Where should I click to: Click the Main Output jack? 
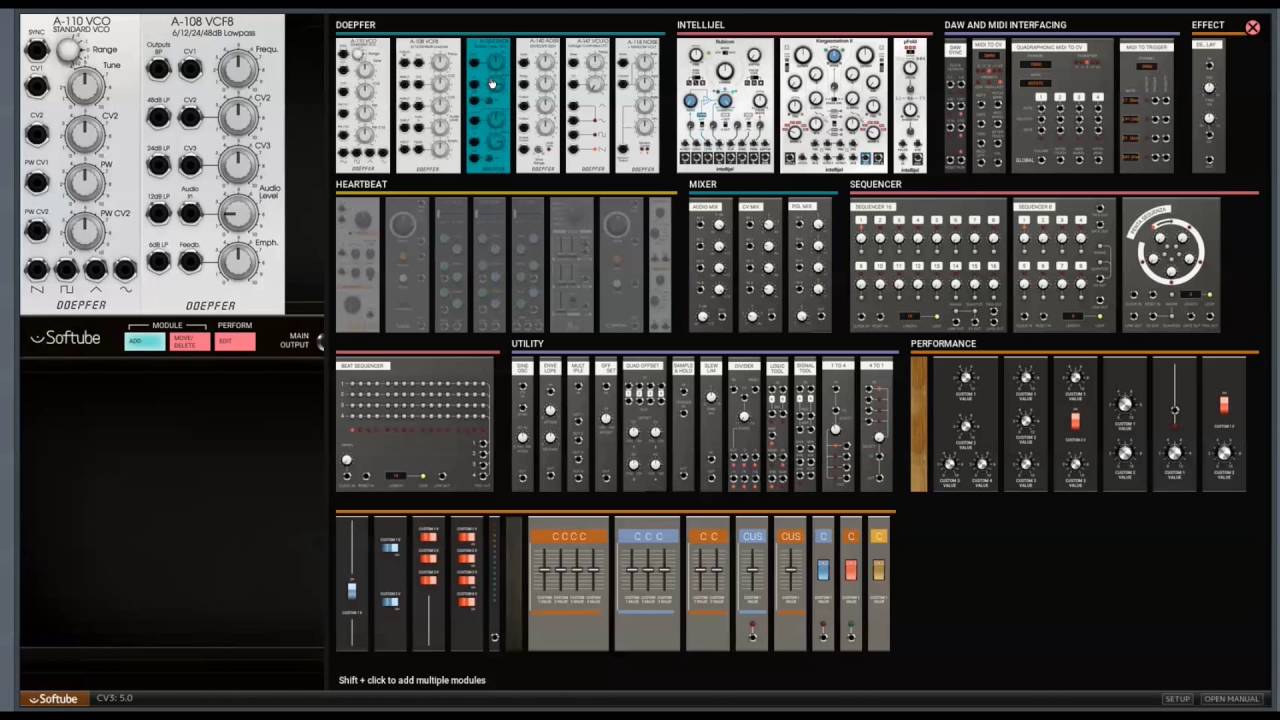pyautogui.click(x=320, y=343)
